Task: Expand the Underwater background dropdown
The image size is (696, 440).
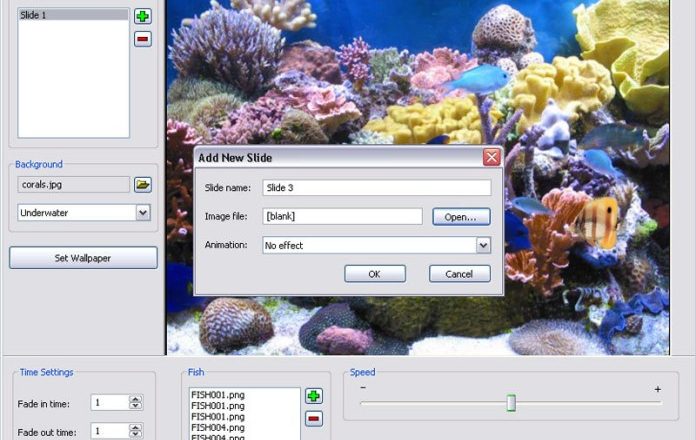Action: pos(142,212)
